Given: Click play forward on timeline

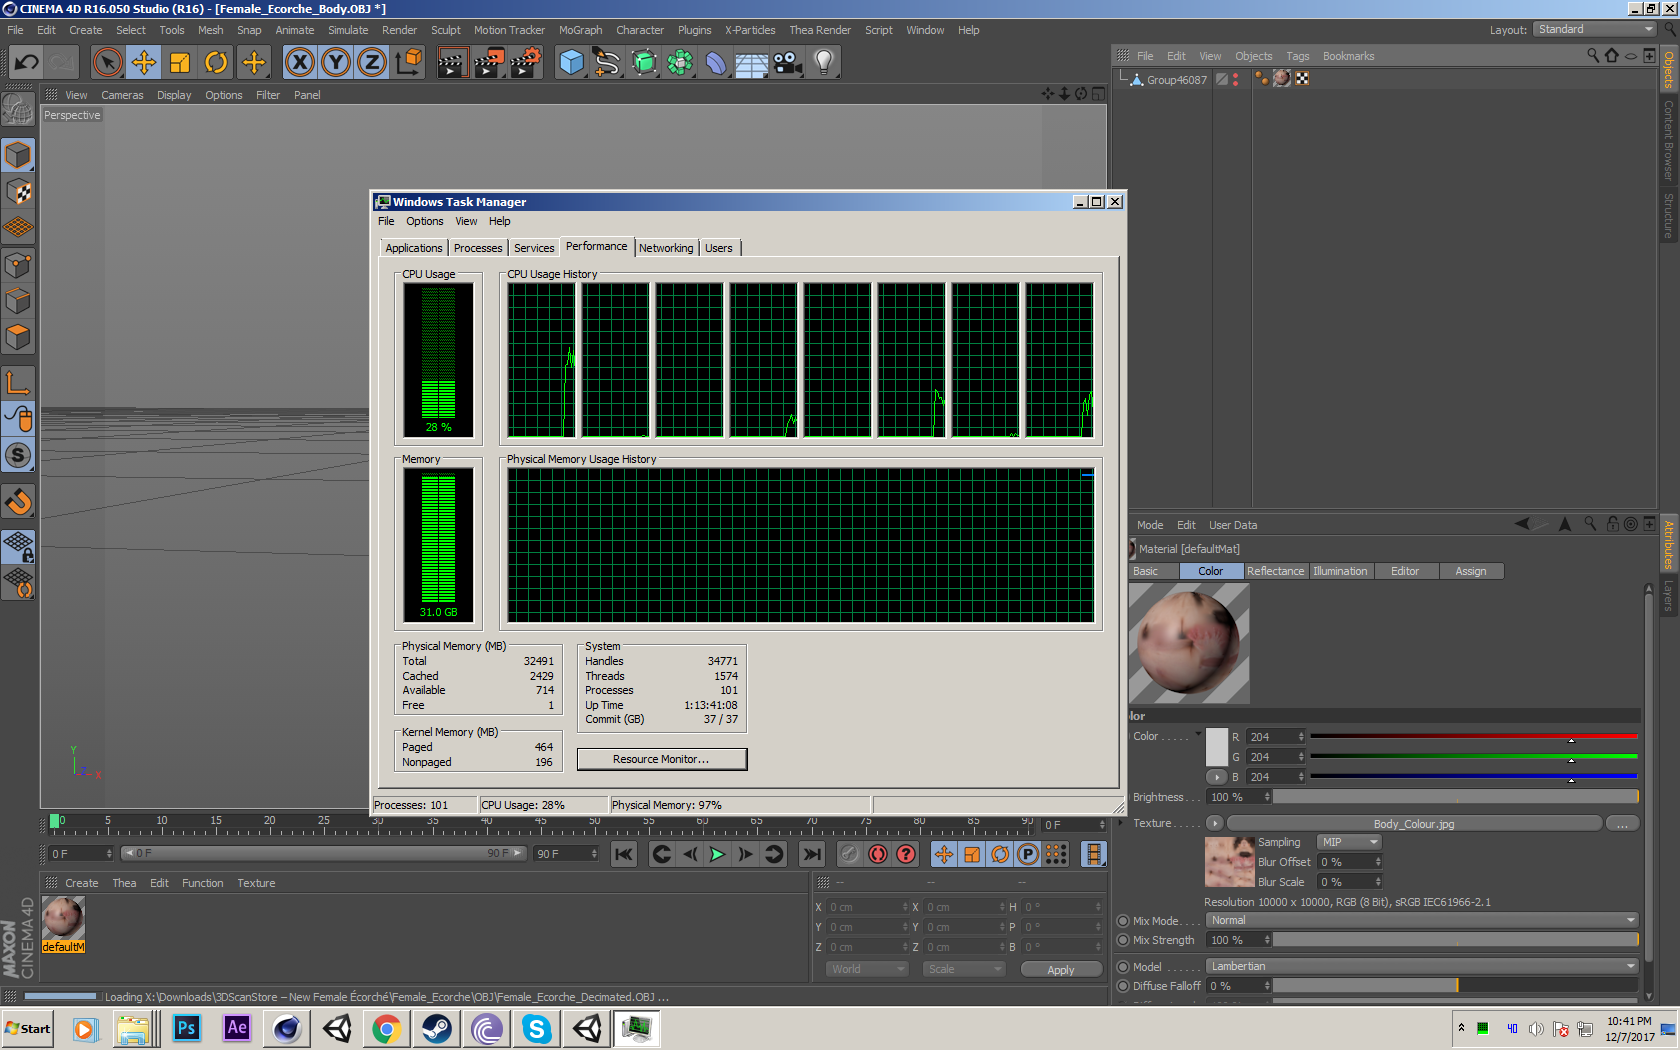Looking at the screenshot, I should [717, 854].
